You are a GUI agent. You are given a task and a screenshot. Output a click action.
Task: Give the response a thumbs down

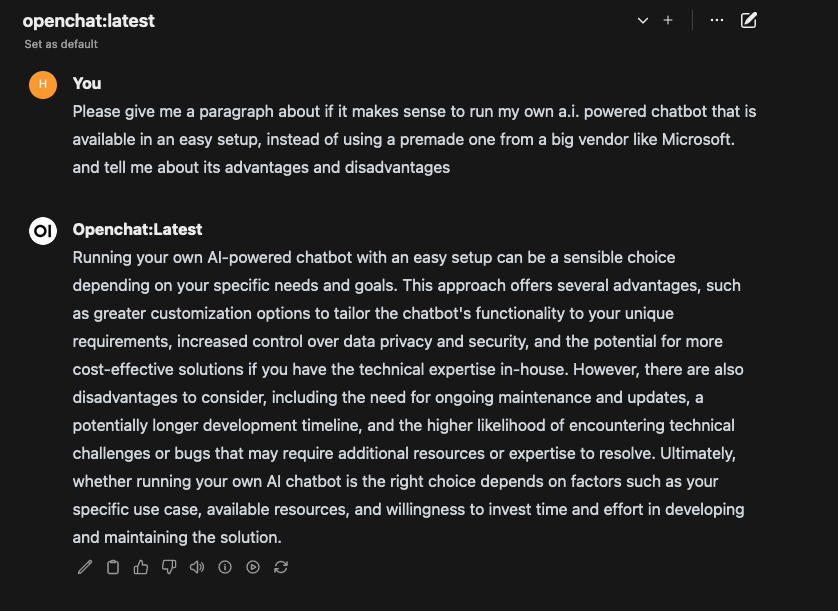click(x=169, y=567)
